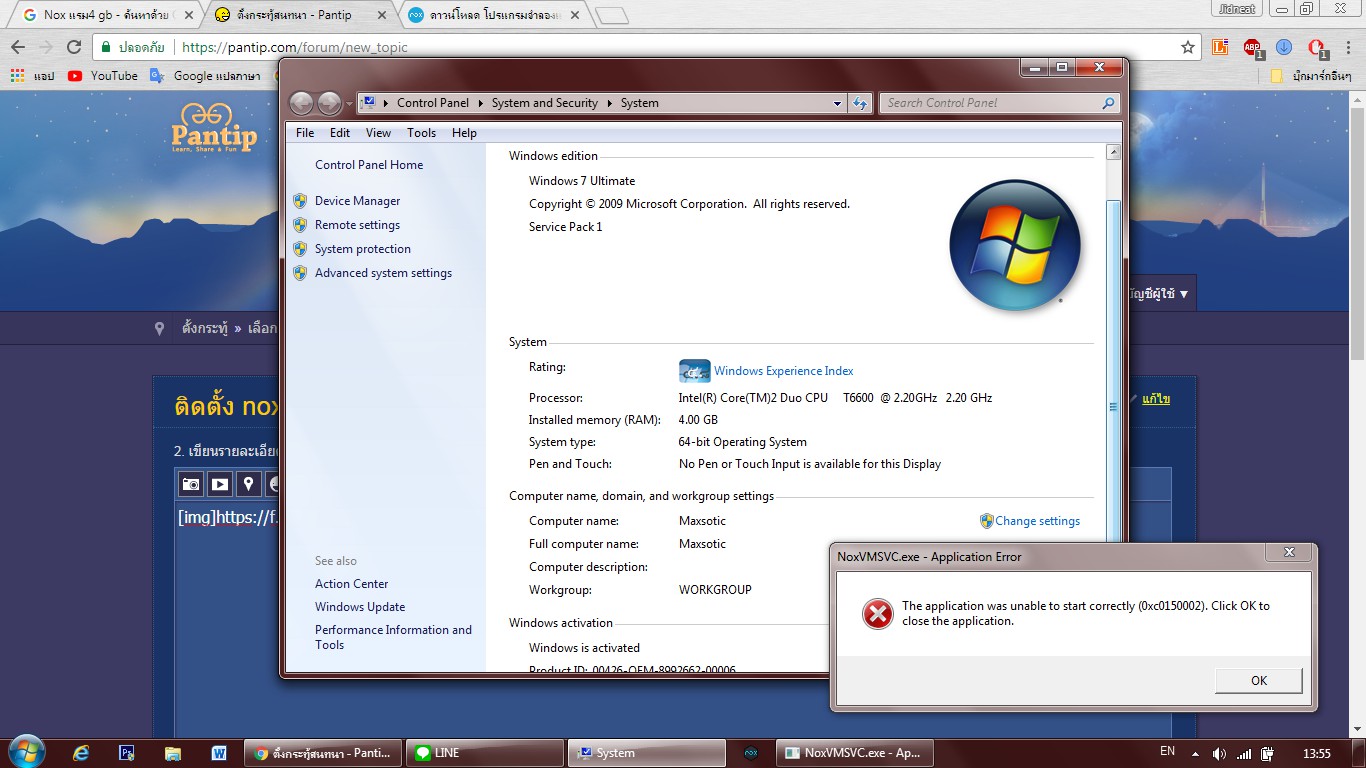
Task: Expand the Control Panel breadcrumb dropdown
Action: click(x=480, y=103)
